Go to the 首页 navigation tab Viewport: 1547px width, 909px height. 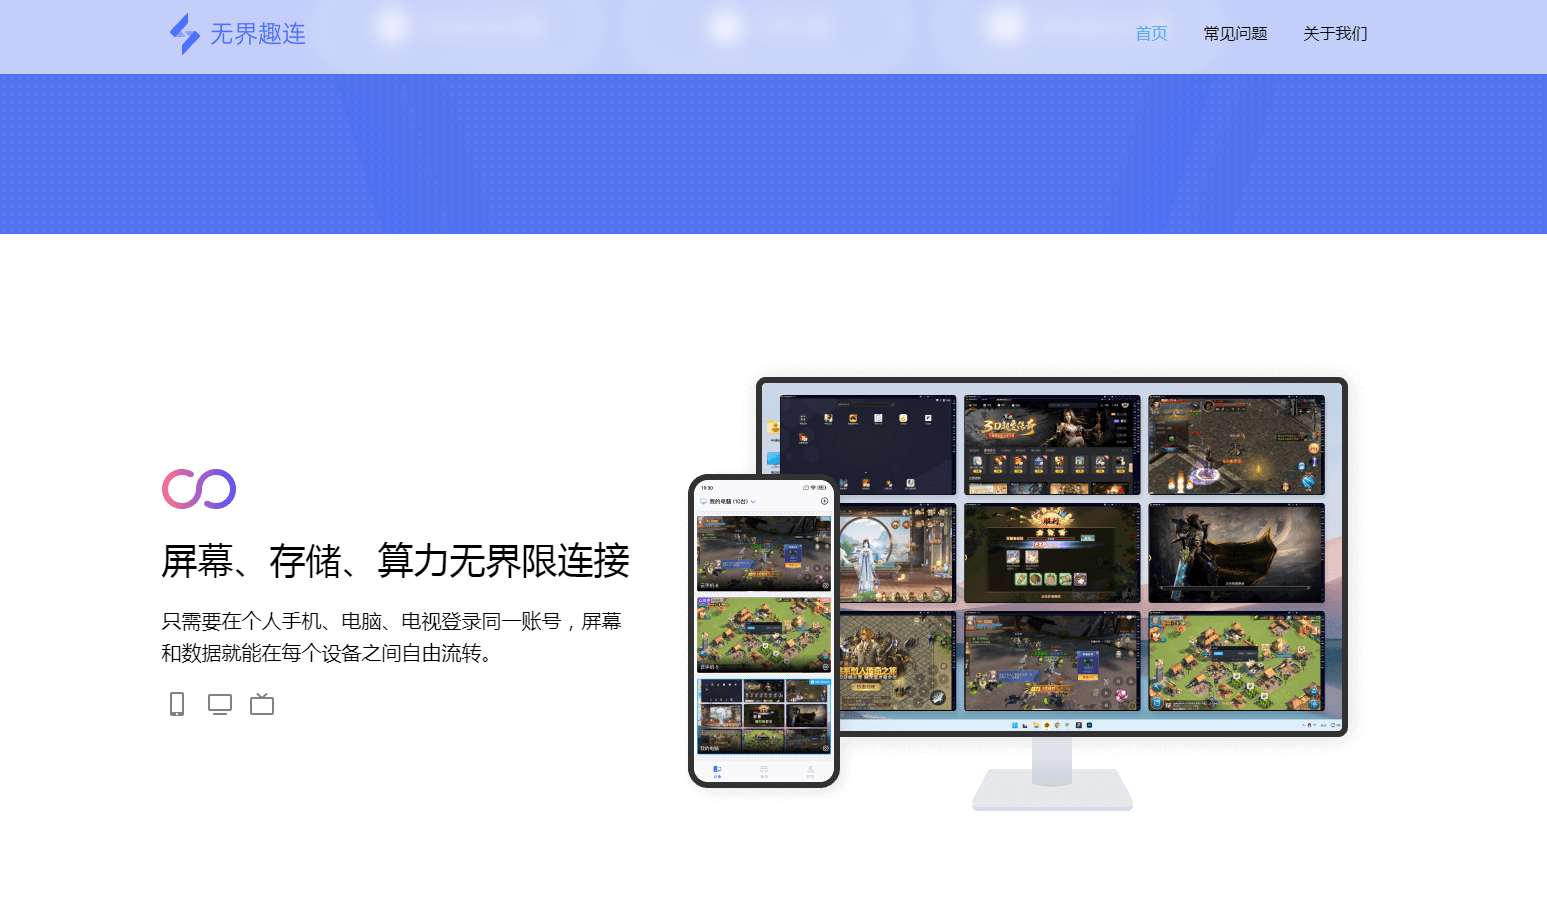click(1151, 34)
